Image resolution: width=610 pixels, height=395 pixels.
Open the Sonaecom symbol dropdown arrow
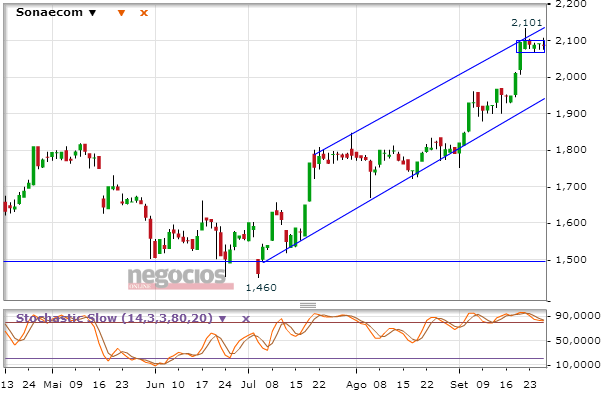92,13
